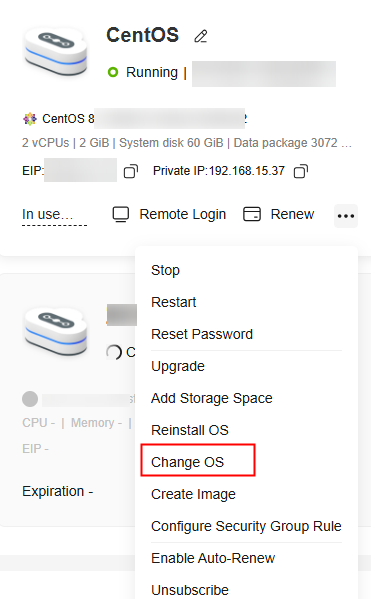Click the CentOS 8 image logo icon
Viewport: 375px width, 599px height.
point(30,119)
